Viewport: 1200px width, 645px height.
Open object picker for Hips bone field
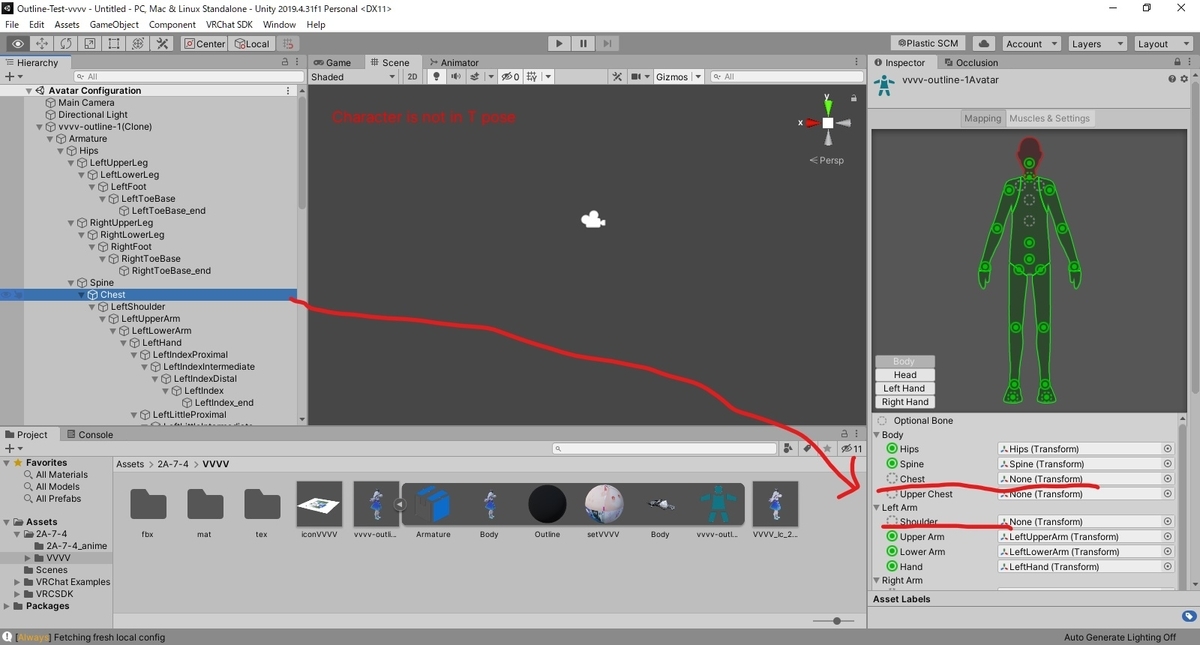coord(1167,449)
